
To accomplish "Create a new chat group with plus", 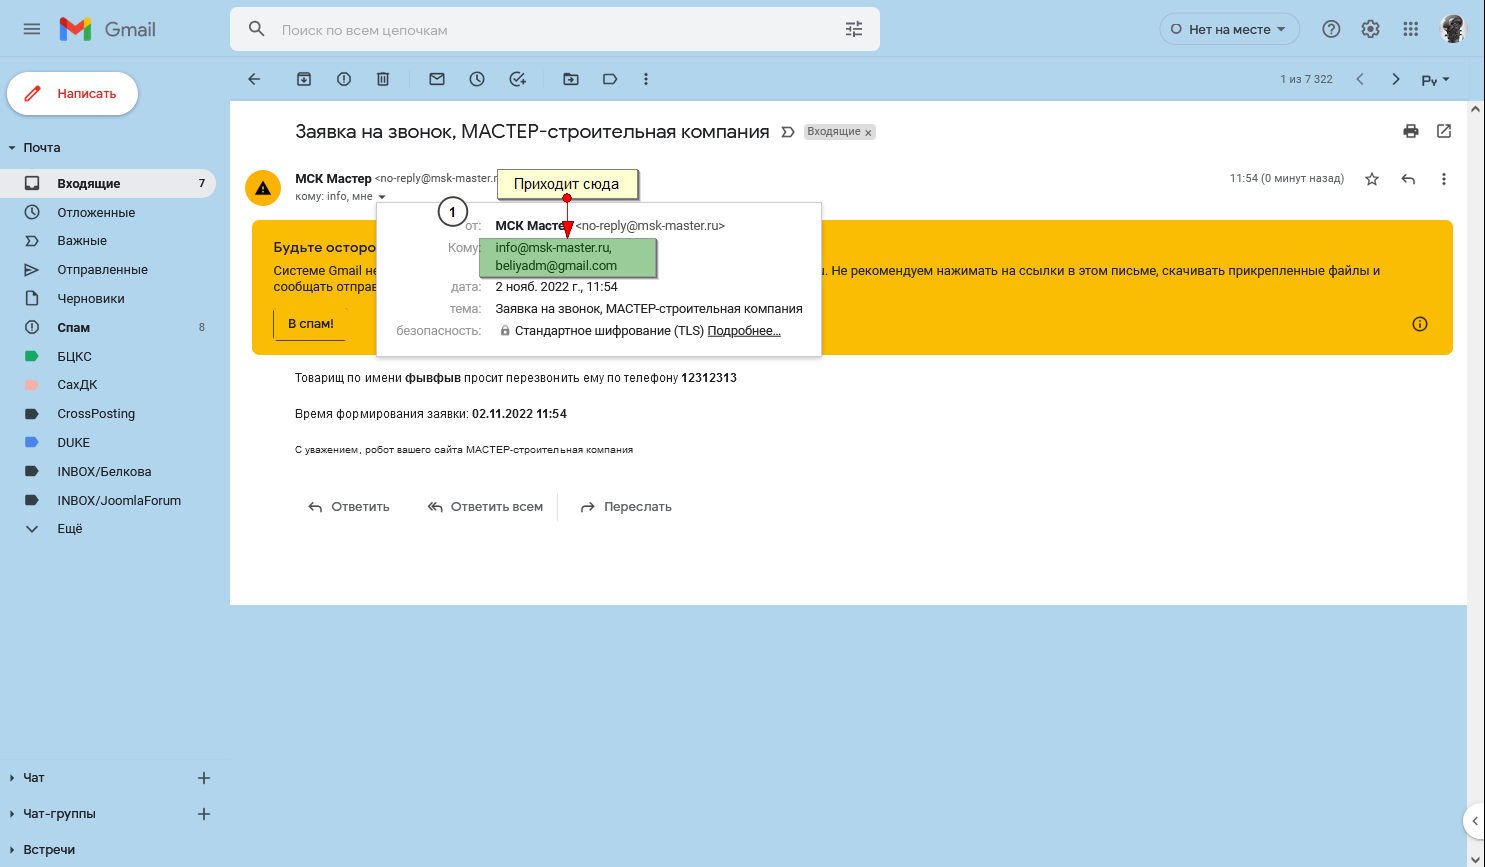I will tap(204, 814).
